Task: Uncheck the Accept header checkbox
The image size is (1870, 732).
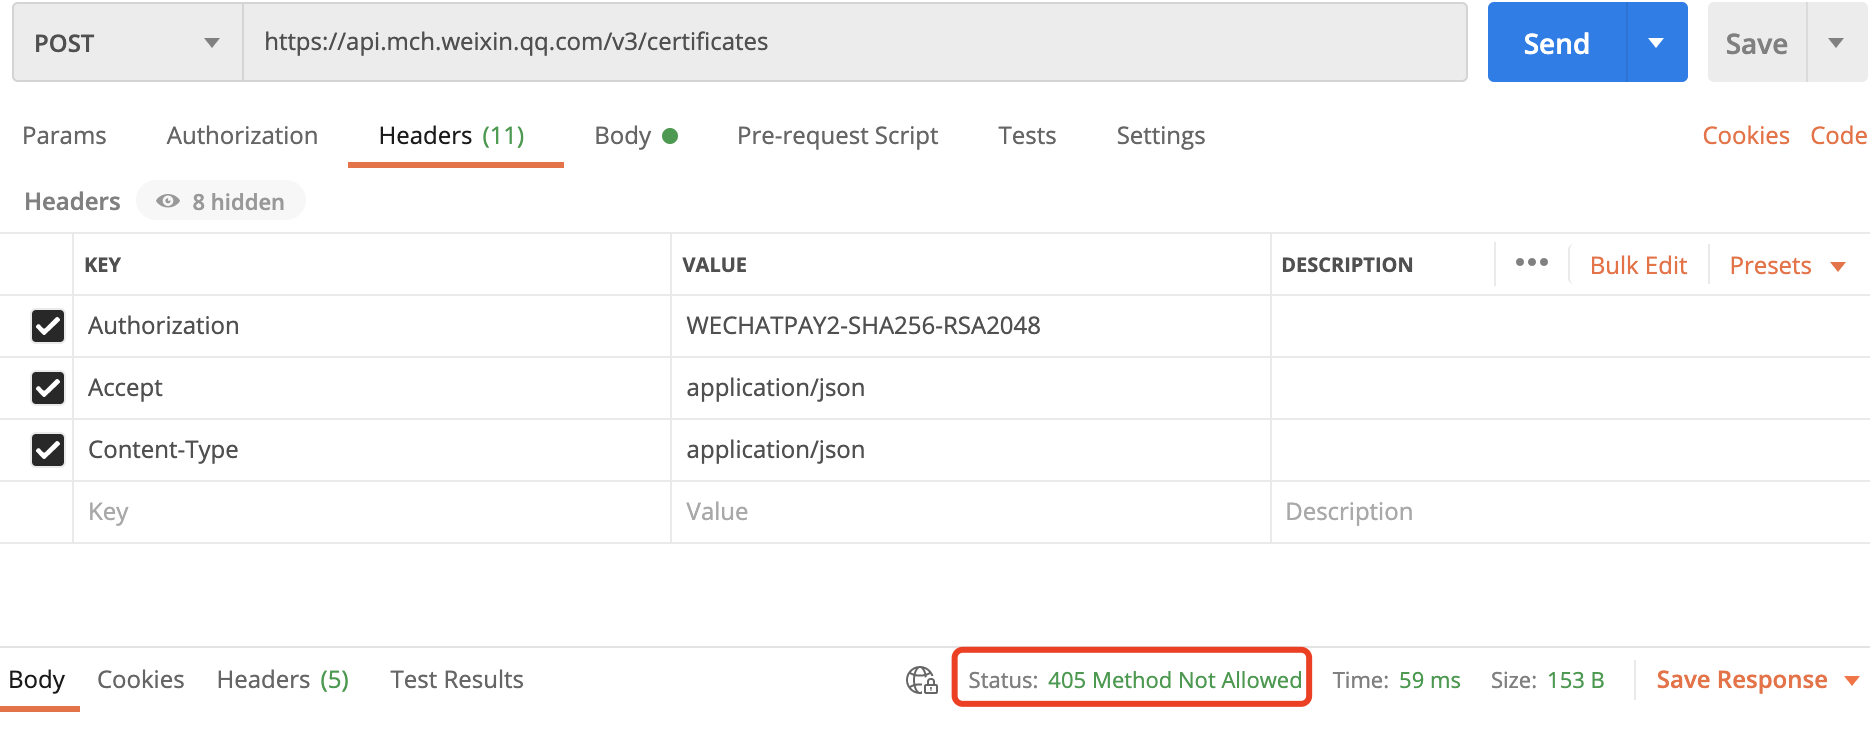Action: pyautogui.click(x=48, y=388)
